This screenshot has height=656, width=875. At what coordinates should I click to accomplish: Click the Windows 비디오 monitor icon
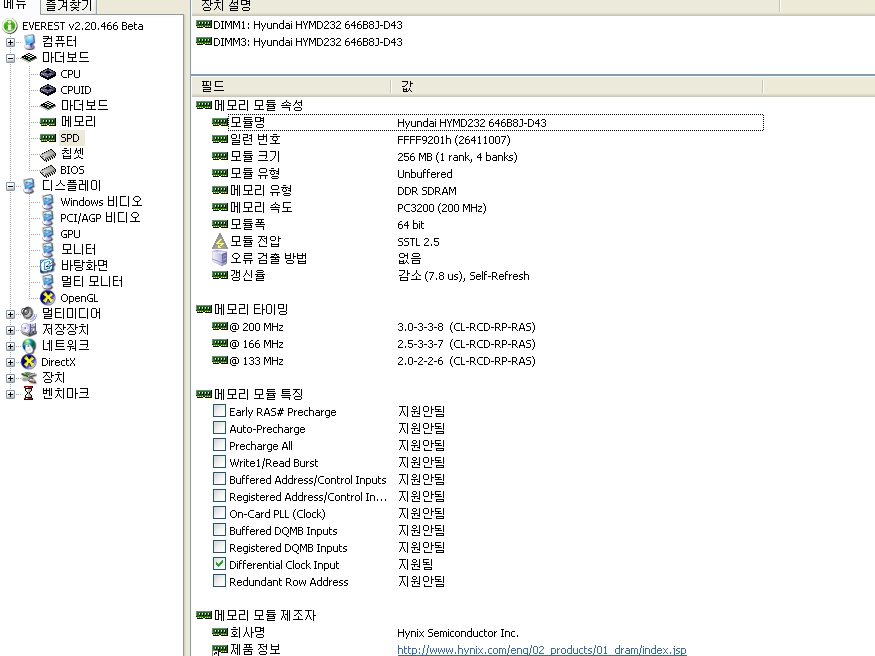click(x=48, y=202)
